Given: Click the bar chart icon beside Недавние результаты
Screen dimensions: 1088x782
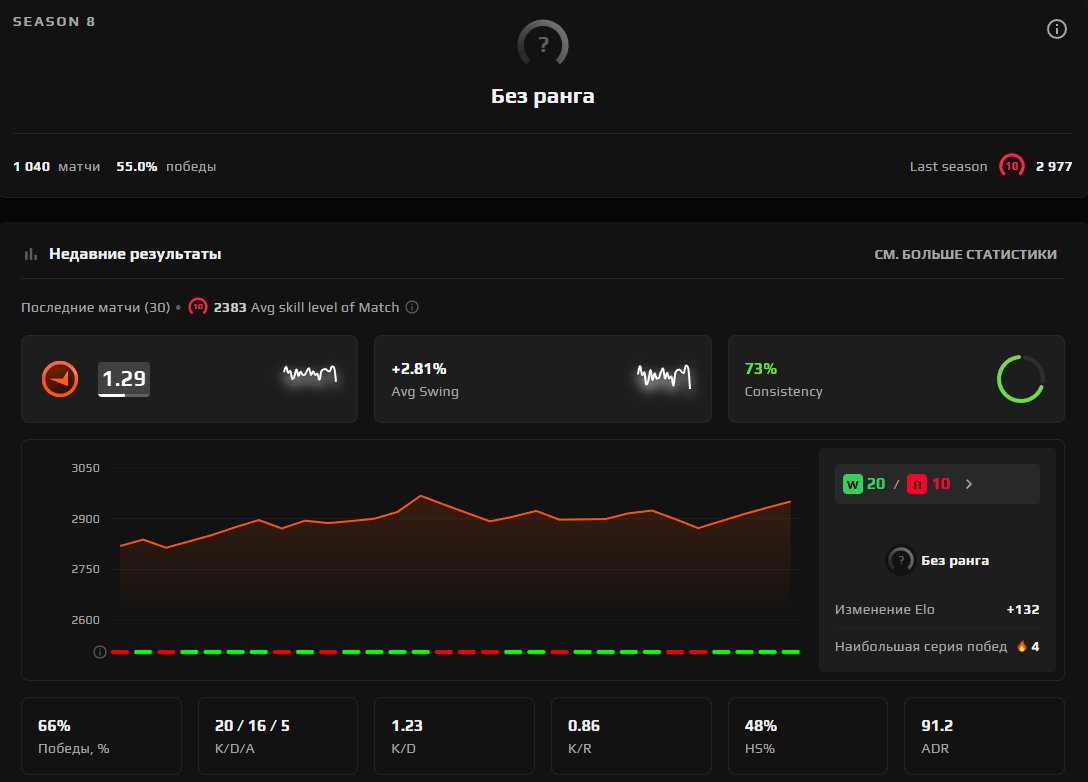Looking at the screenshot, I should click(x=31, y=254).
